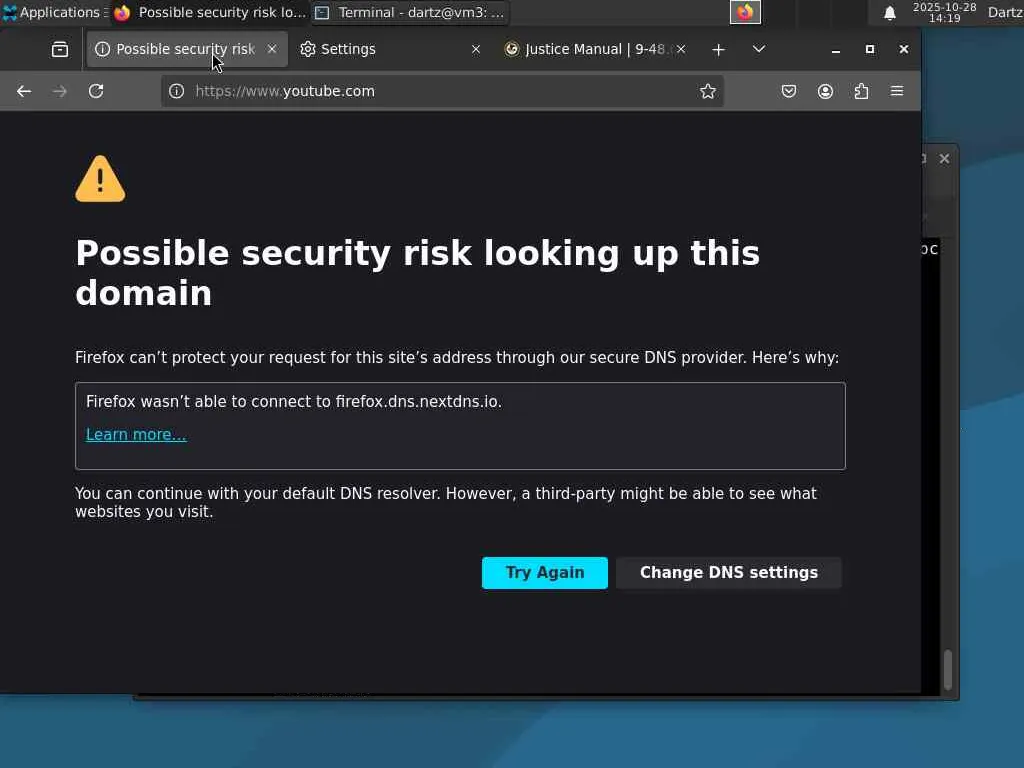
Task: Open the Save to Pocket icon
Action: click(x=789, y=91)
